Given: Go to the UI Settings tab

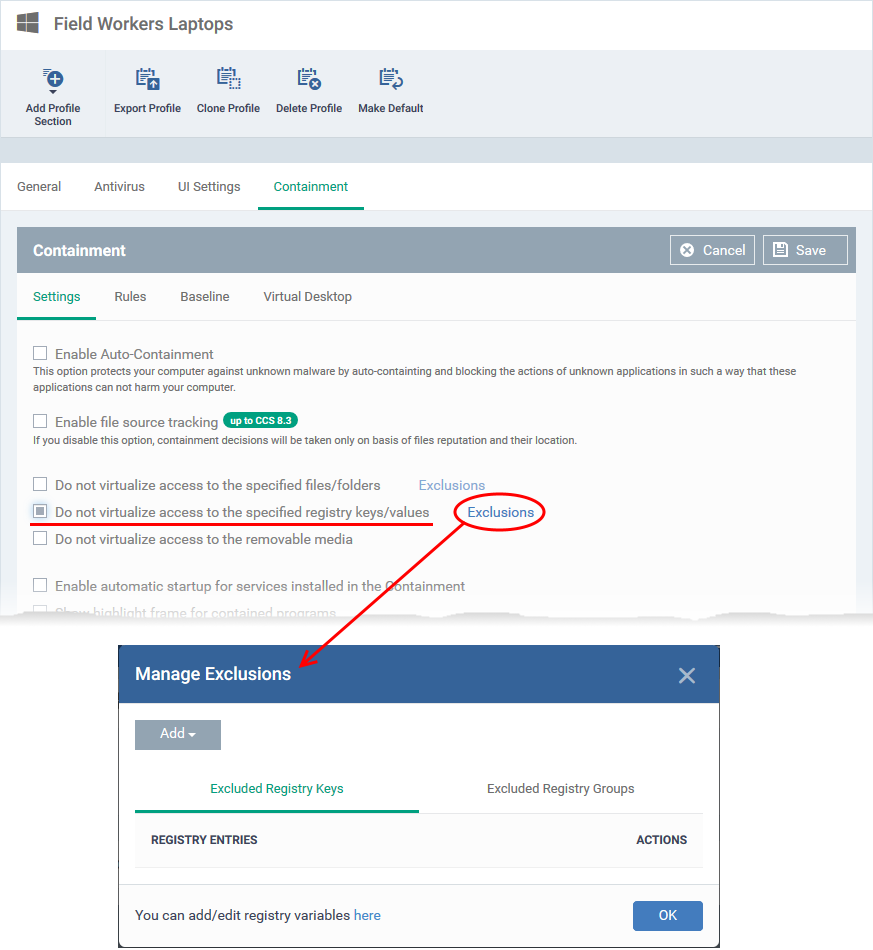Looking at the screenshot, I should tap(209, 187).
